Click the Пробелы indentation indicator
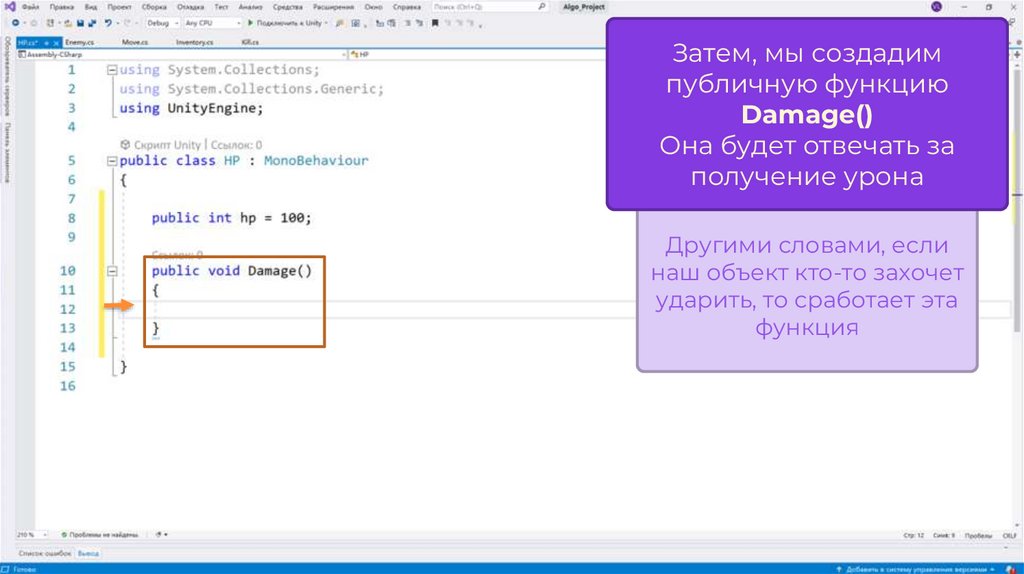 click(x=978, y=535)
